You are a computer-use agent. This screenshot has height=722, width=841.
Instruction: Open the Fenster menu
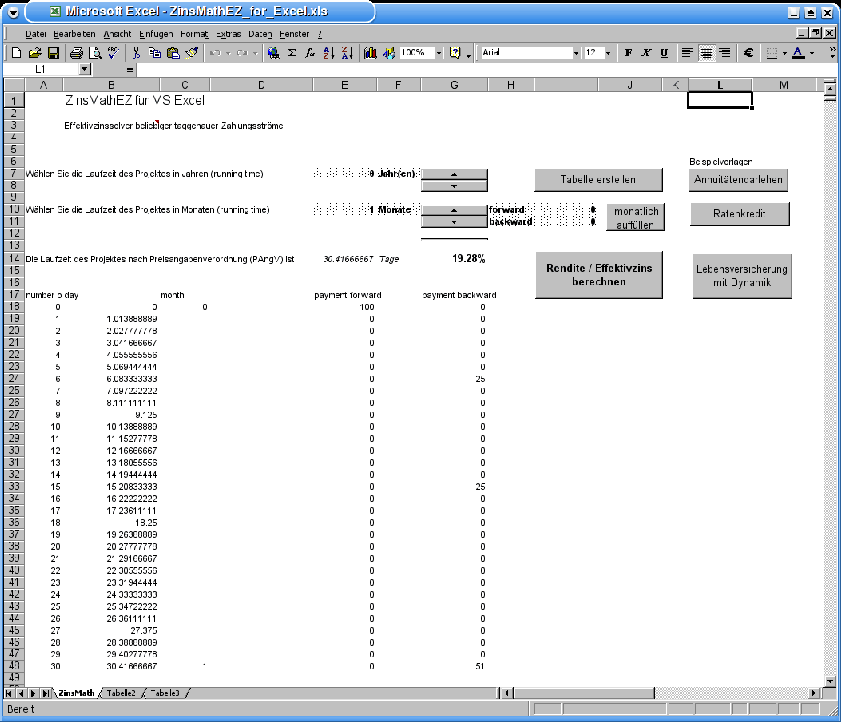(294, 34)
